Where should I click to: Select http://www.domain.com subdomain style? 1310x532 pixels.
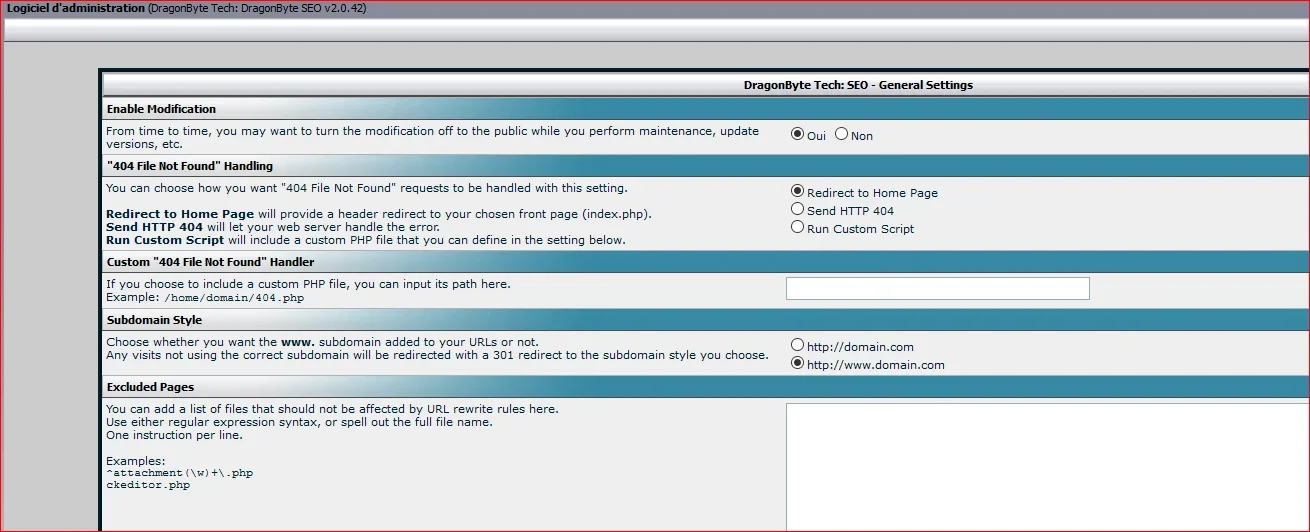797,363
